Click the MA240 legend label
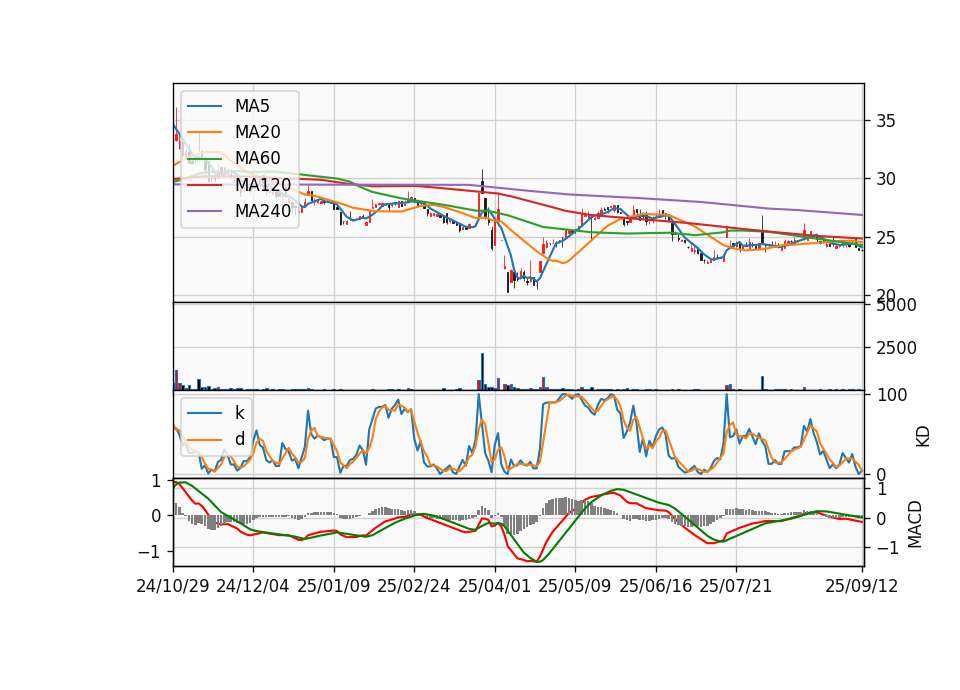Viewport: 960px width, 690px height. coord(263,211)
